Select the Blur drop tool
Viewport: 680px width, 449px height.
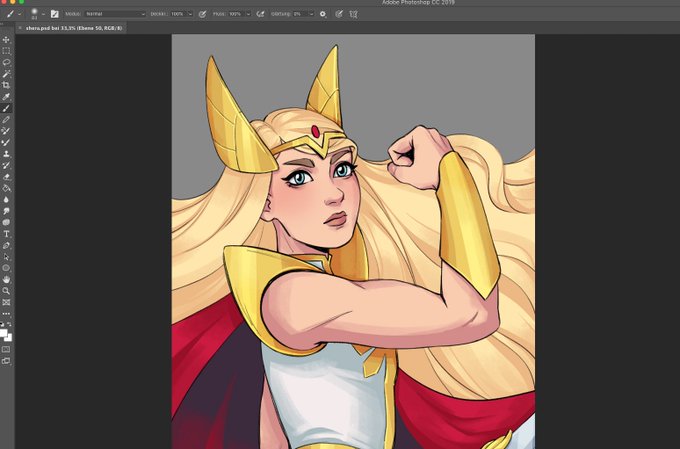6,200
